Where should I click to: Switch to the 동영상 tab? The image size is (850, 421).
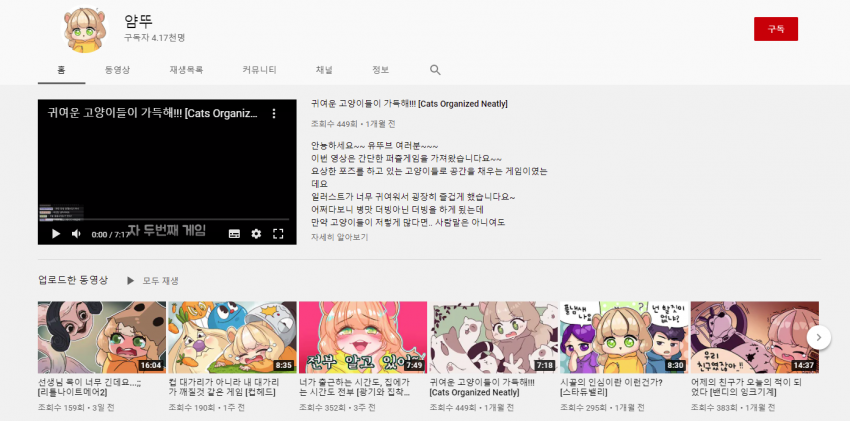pyautogui.click(x=117, y=70)
